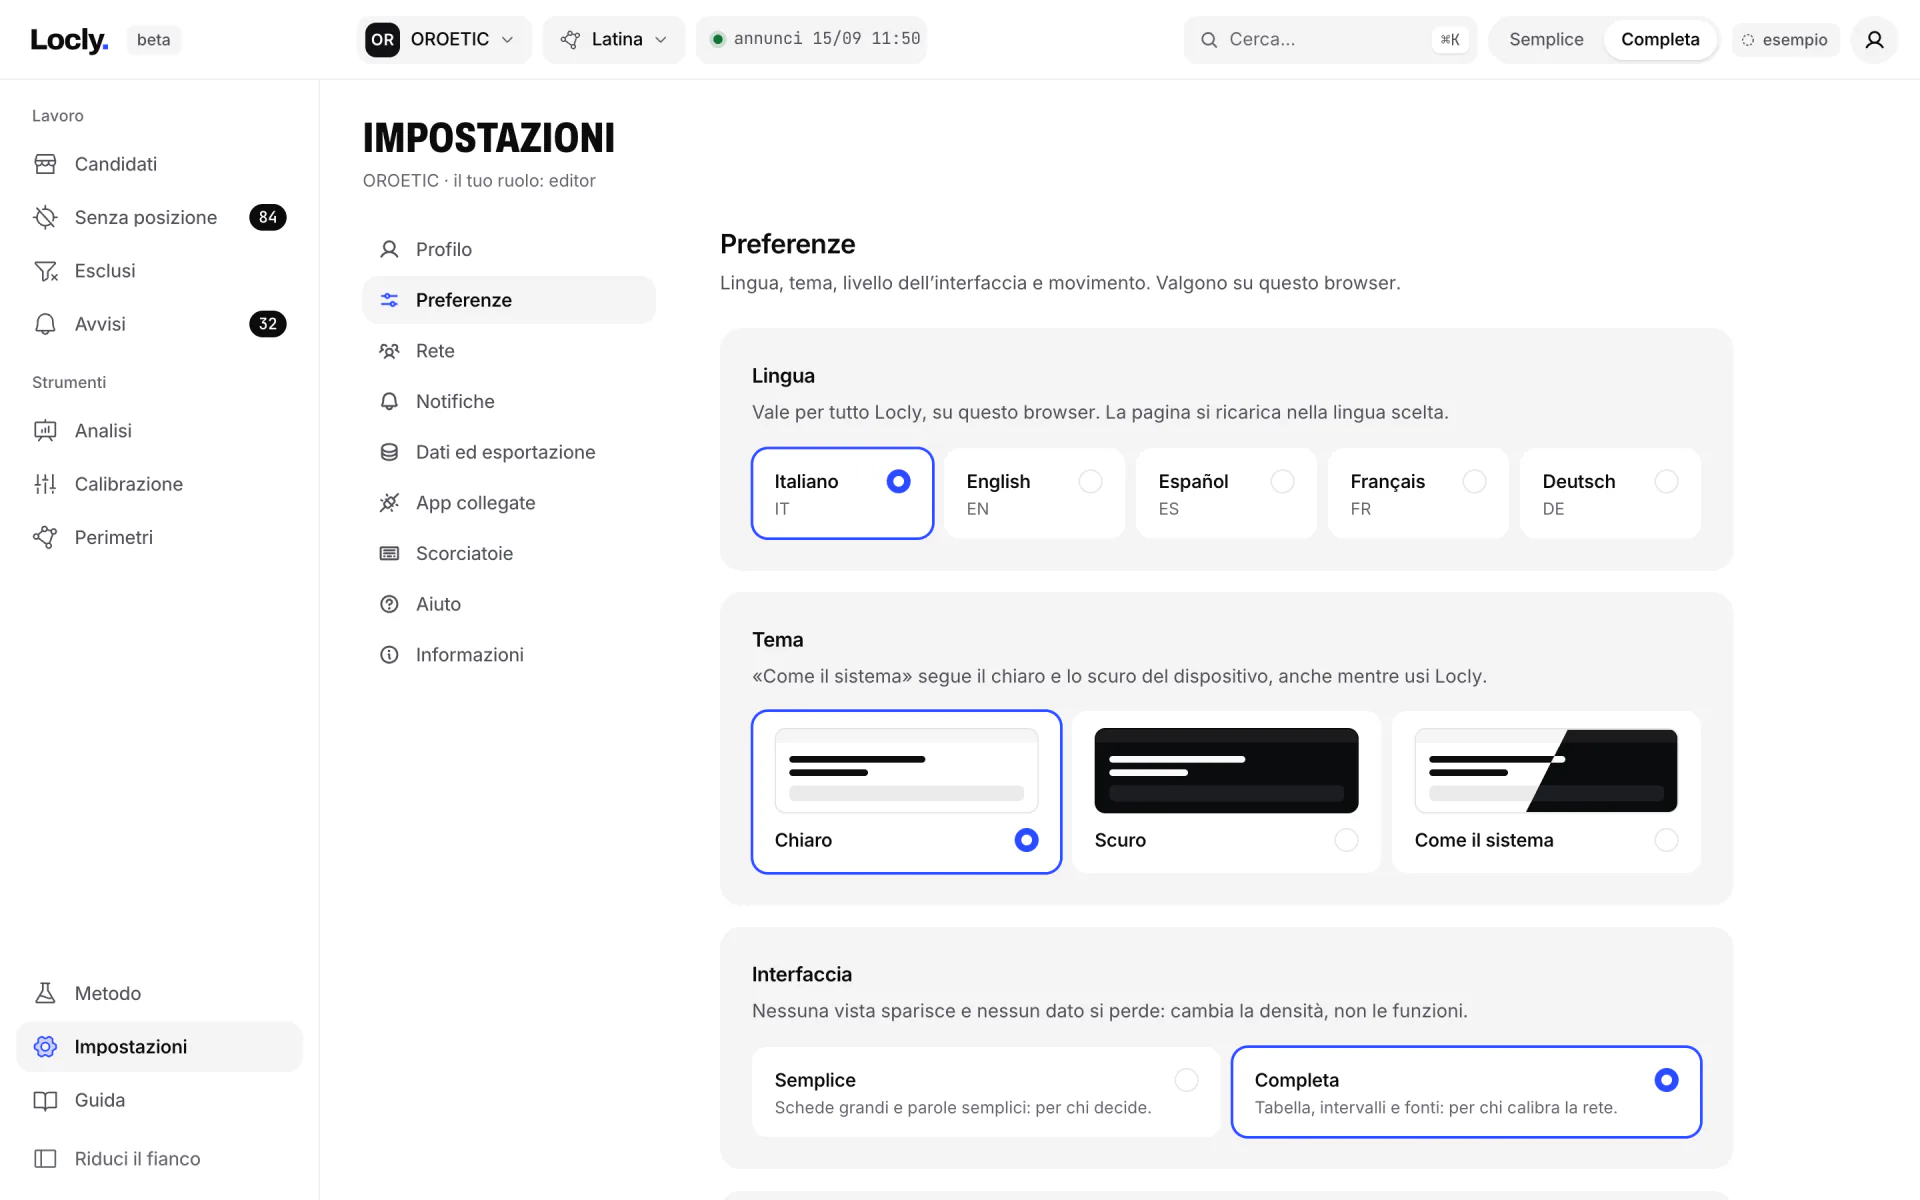The width and height of the screenshot is (1920, 1200).
Task: Click the esempio button in header
Action: click(x=1785, y=40)
